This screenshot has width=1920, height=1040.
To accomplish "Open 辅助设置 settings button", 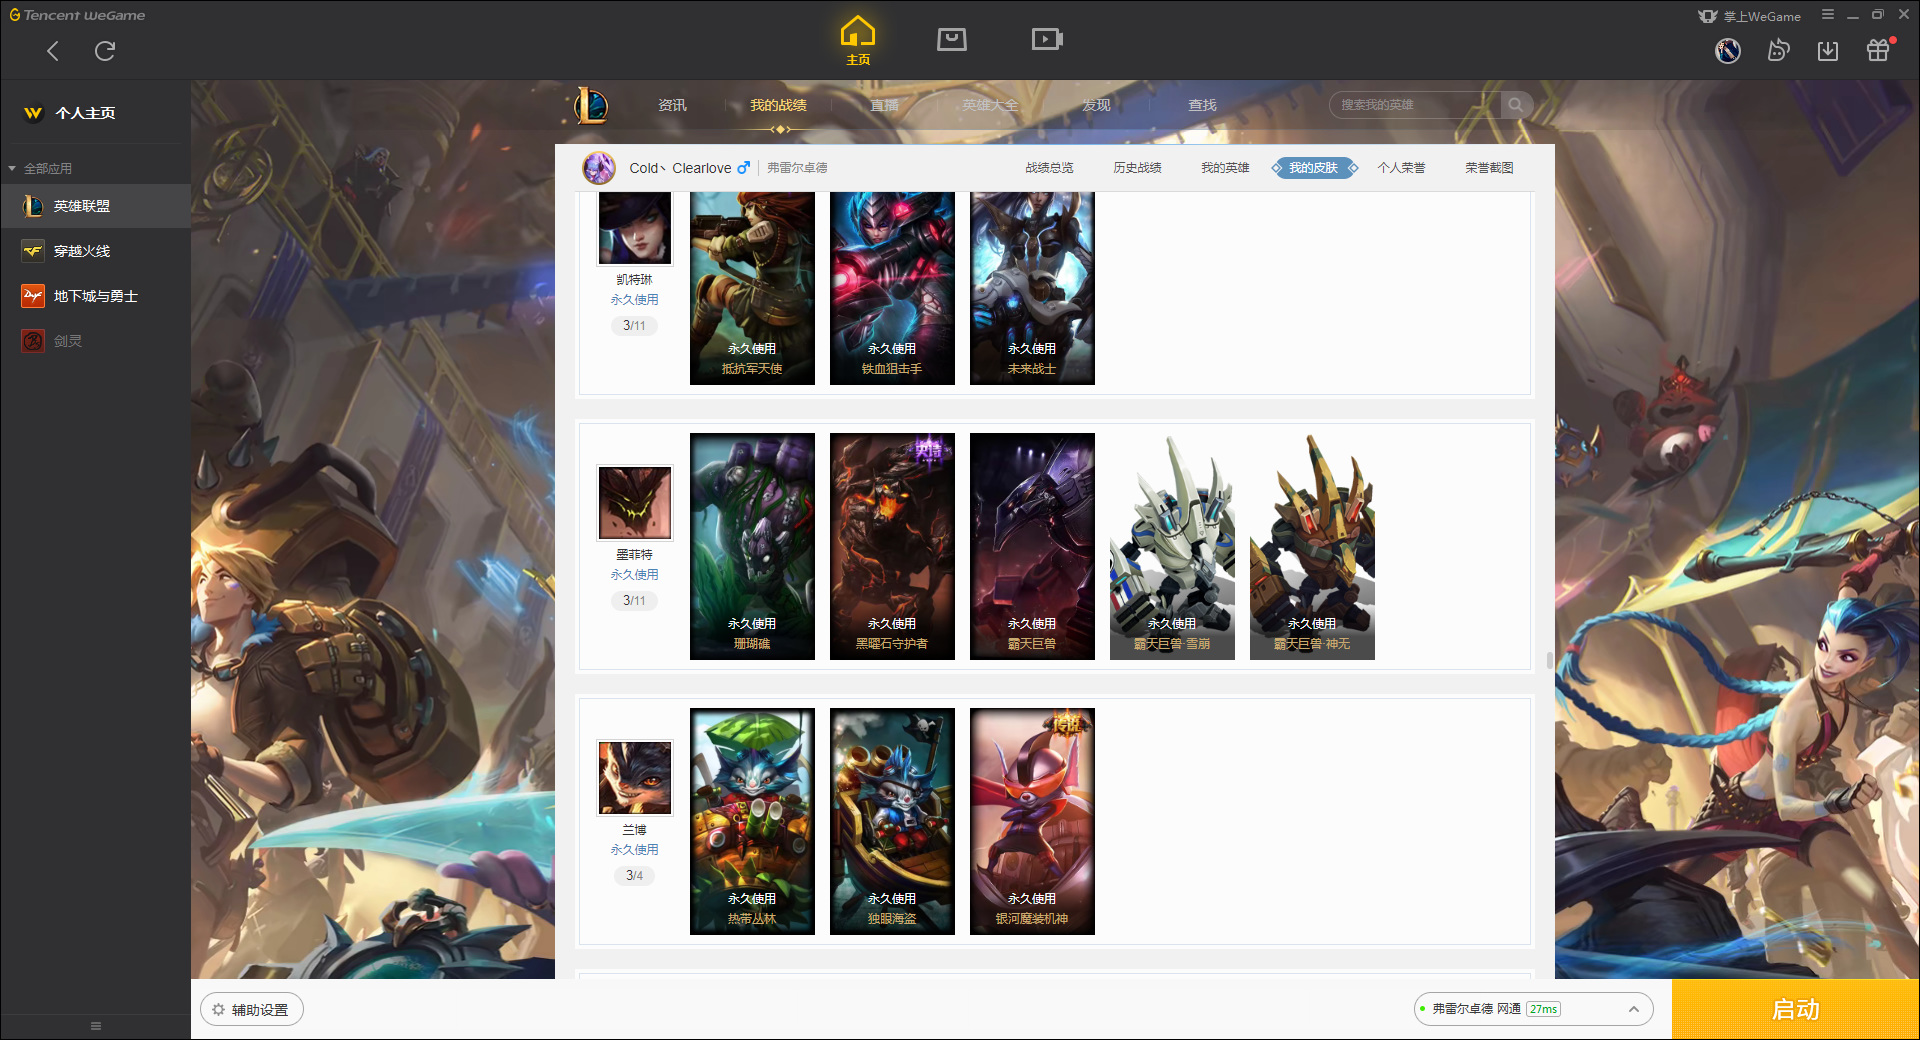I will (x=251, y=1010).
